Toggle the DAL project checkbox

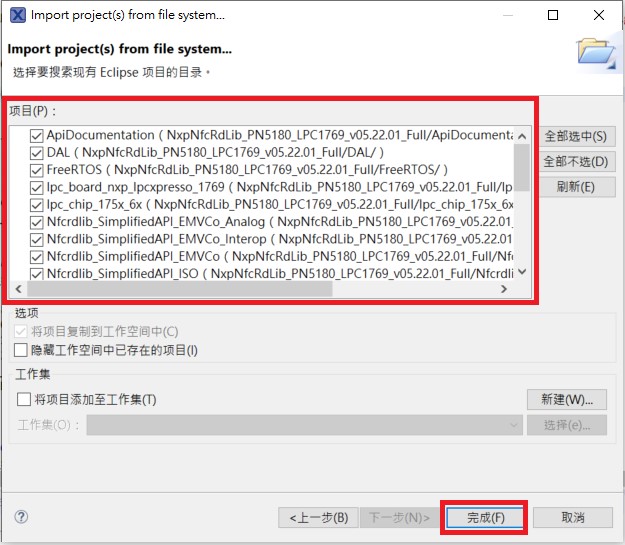click(x=37, y=153)
